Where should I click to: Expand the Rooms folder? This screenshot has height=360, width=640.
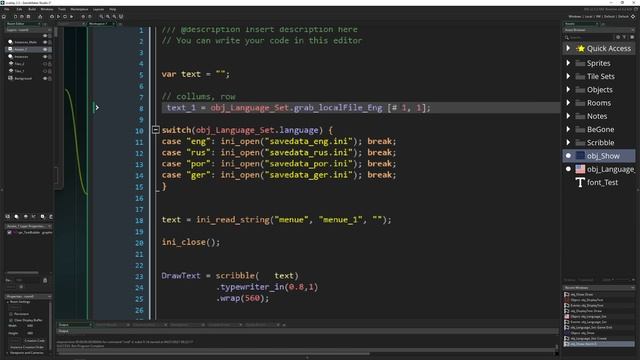[x=568, y=103]
